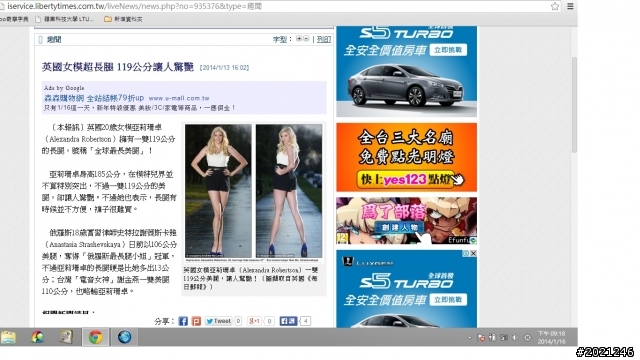Increase font size with plus icon
This screenshot has height=360, width=640.
point(299,38)
